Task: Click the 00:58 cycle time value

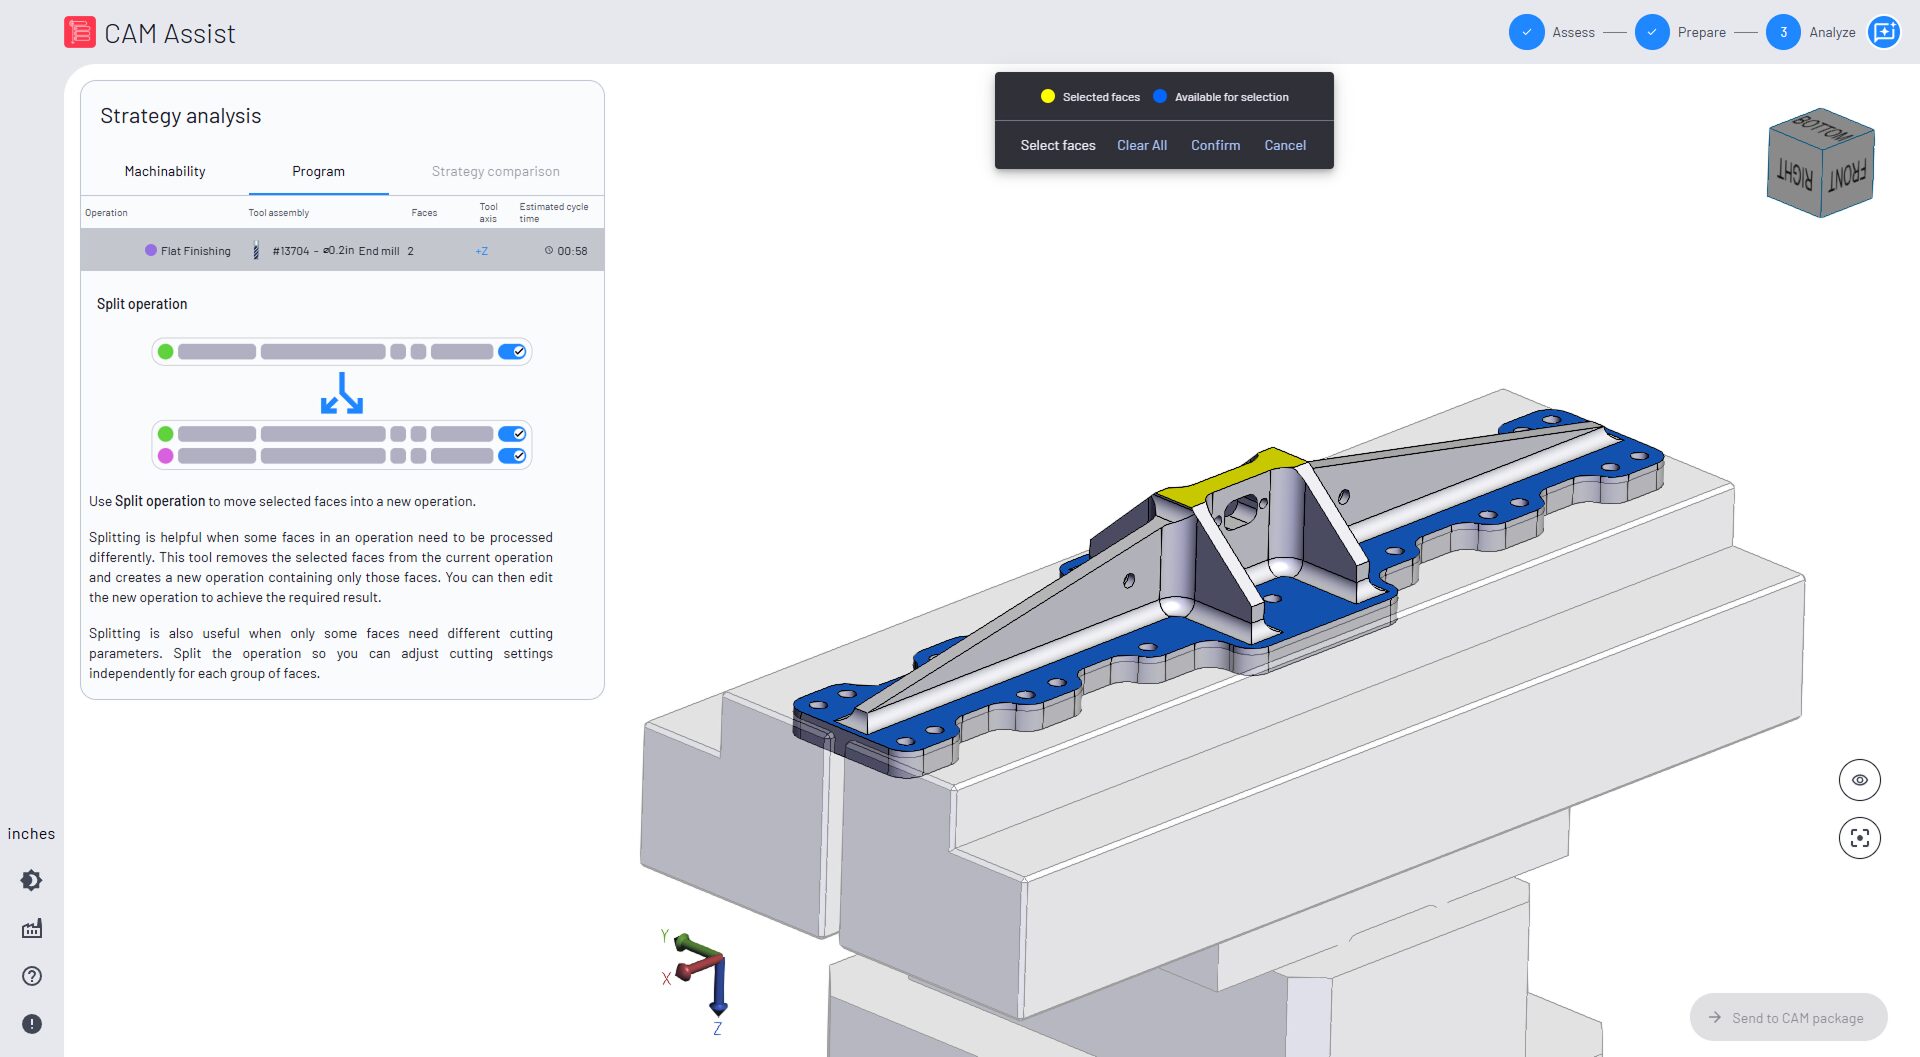Action: pyautogui.click(x=572, y=251)
